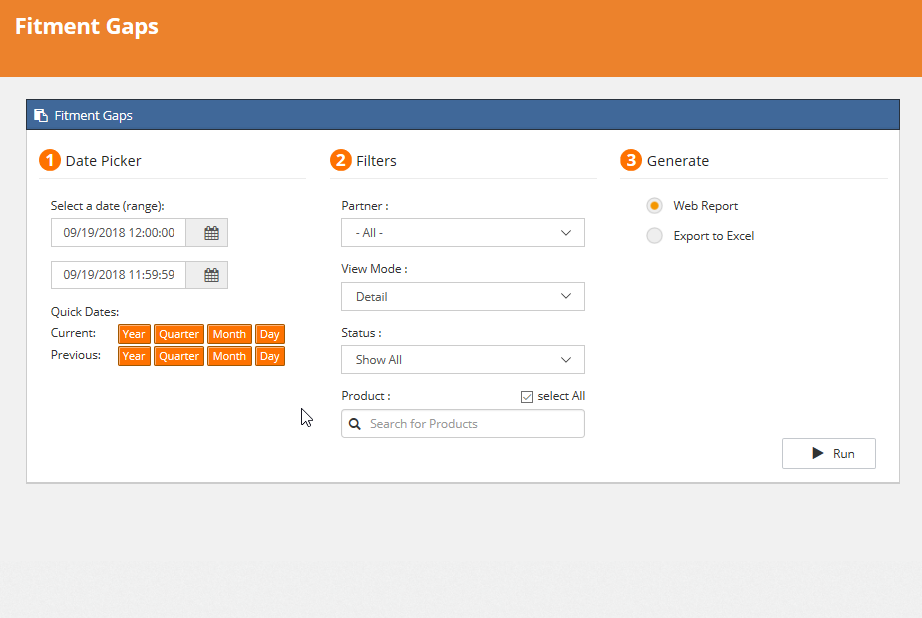Click the 'Status :' label
The height and width of the screenshot is (618, 922).
(361, 333)
